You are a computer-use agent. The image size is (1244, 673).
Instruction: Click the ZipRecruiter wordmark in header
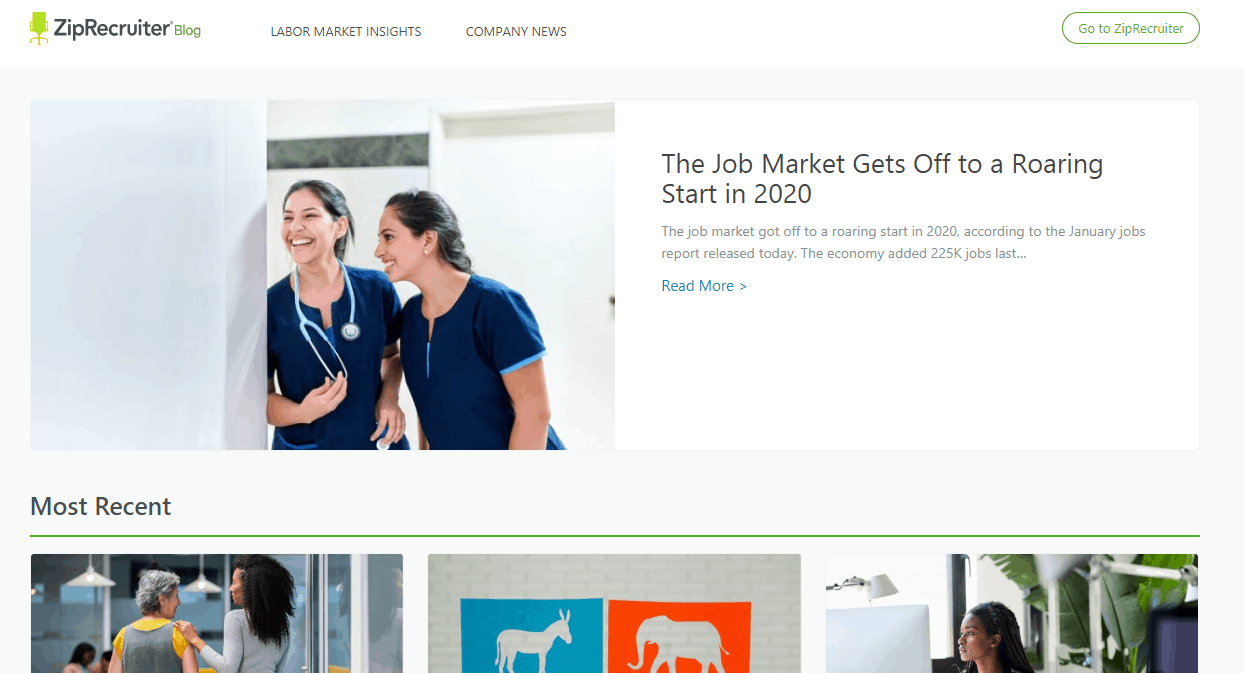112,28
